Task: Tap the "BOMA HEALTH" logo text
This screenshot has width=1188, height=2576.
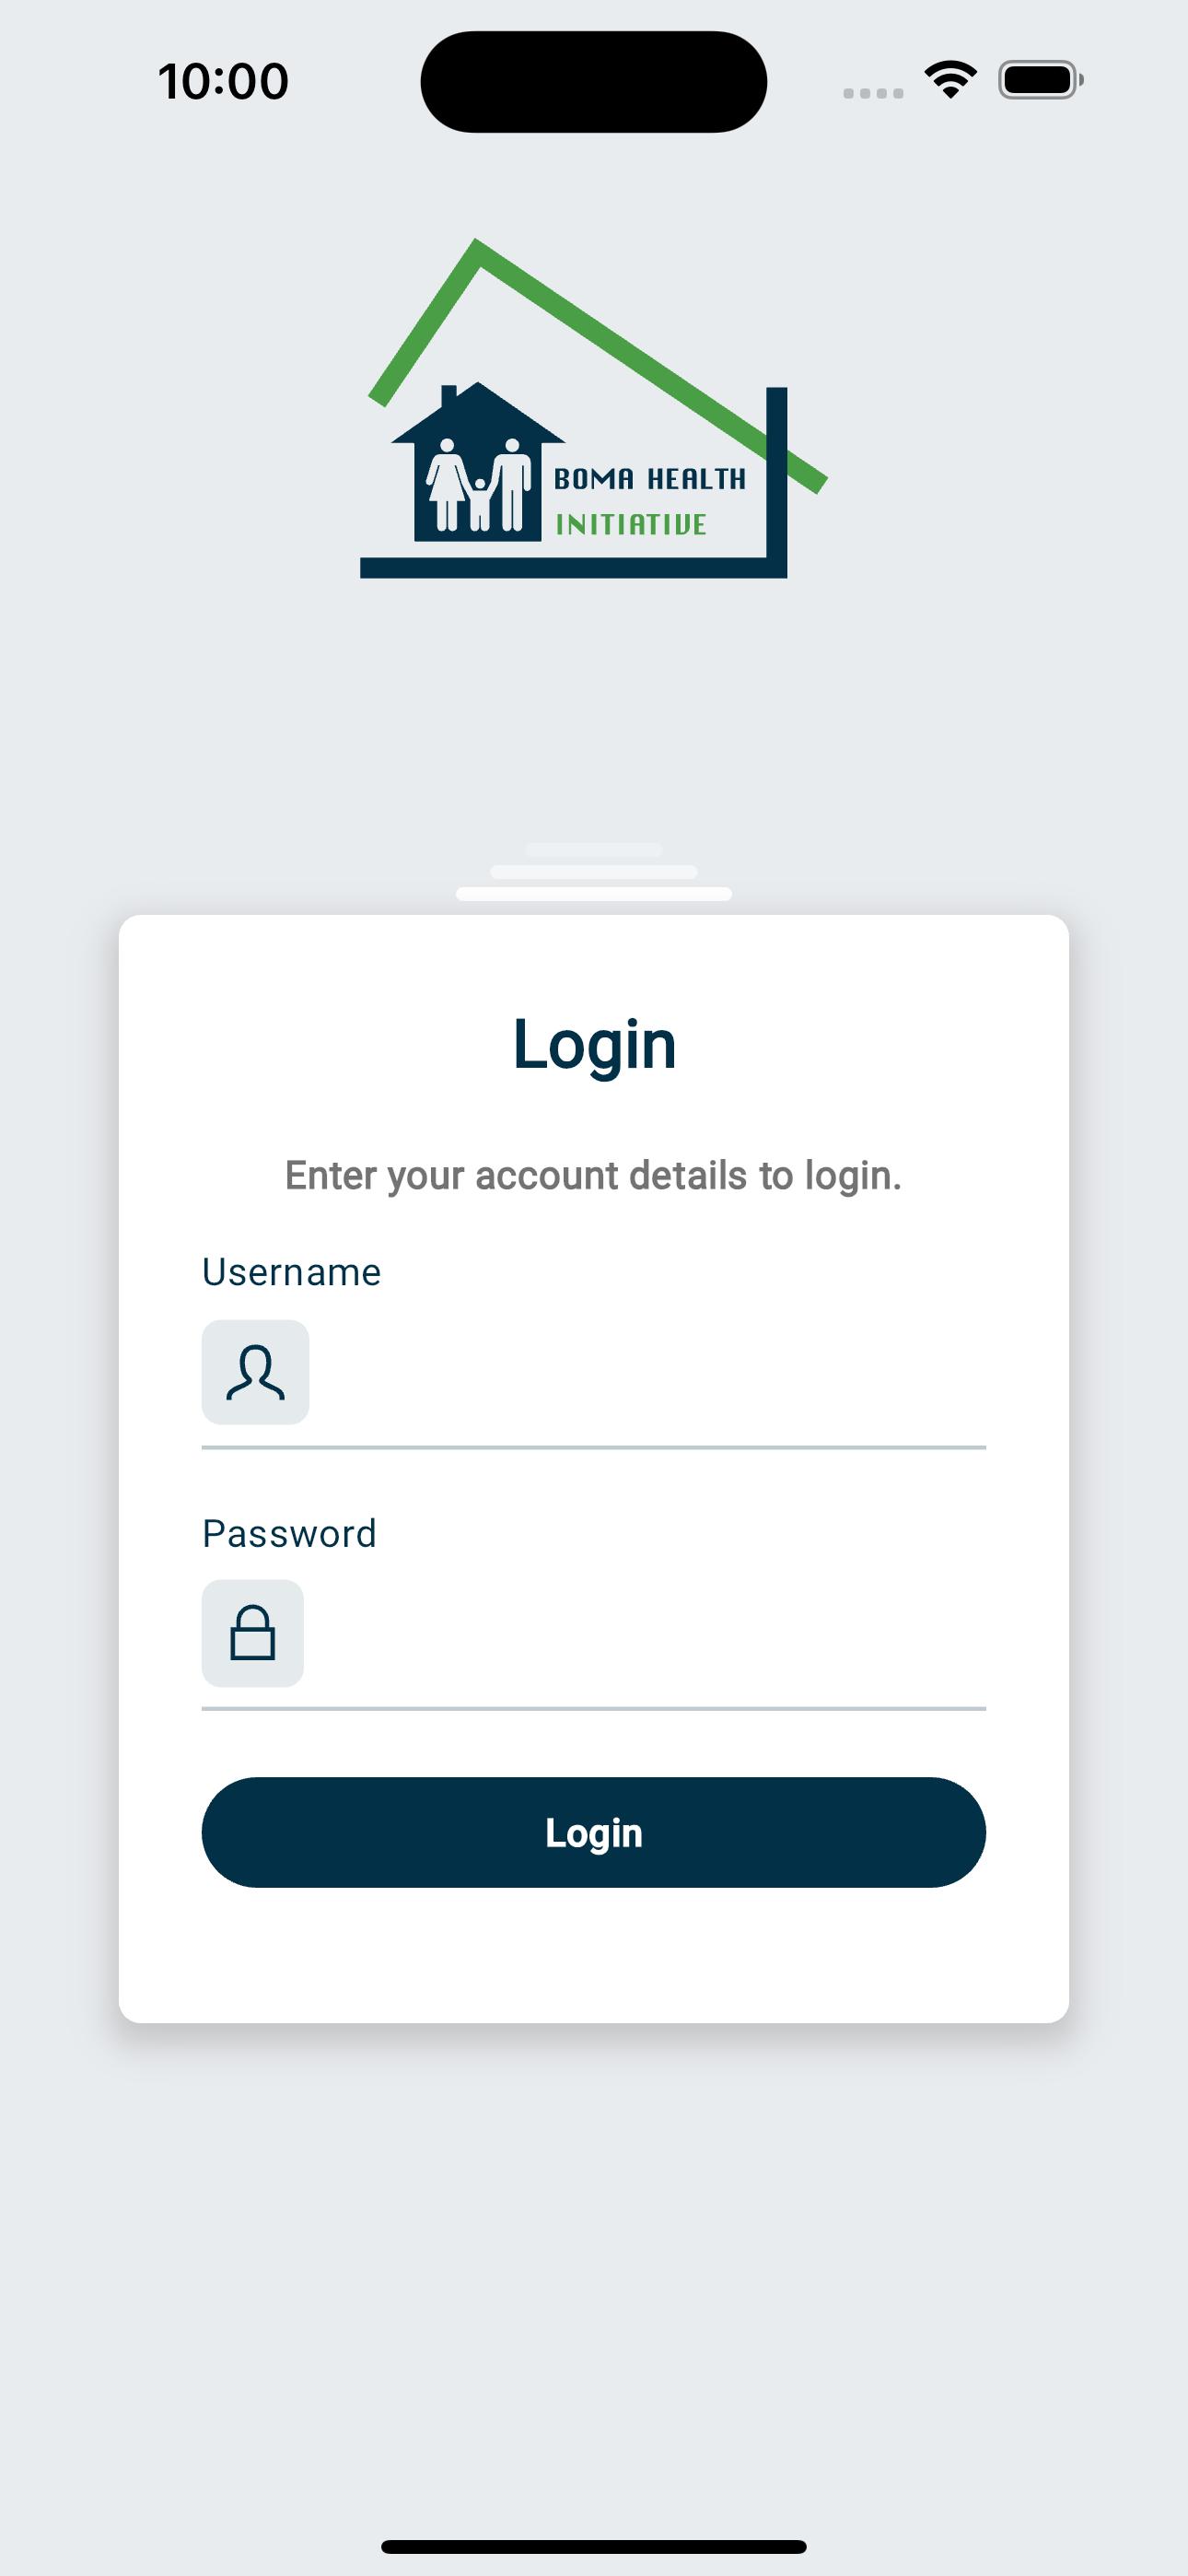Action: click(650, 479)
